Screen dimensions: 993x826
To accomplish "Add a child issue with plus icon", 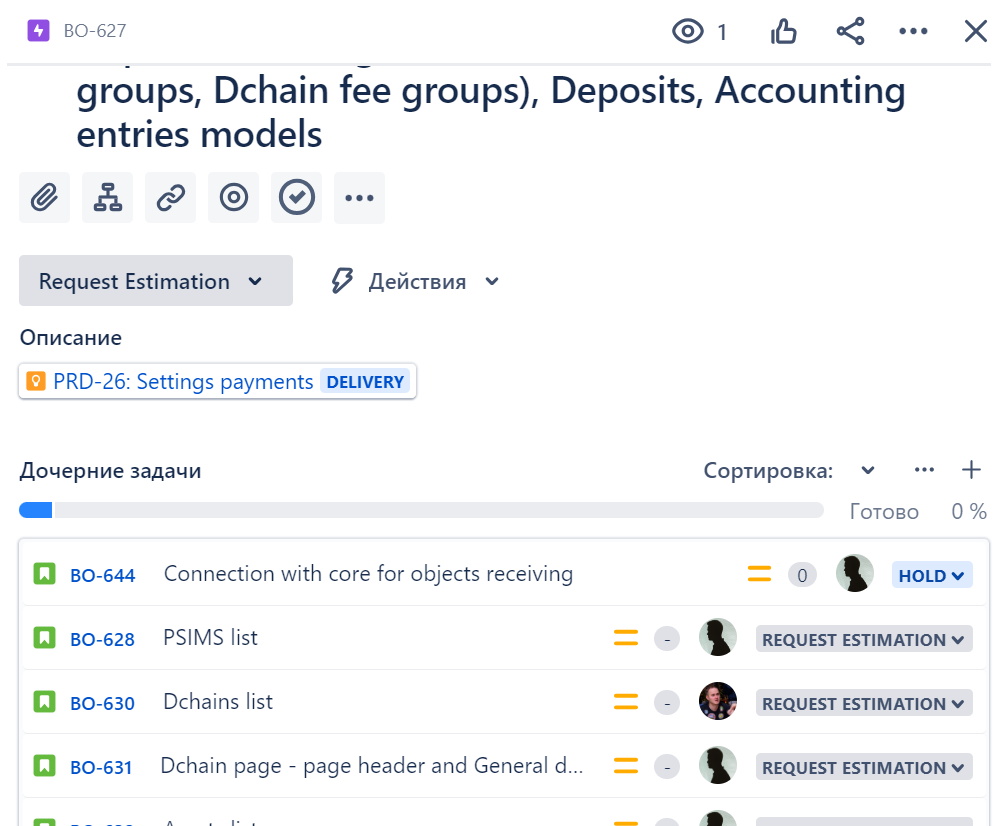I will point(971,470).
